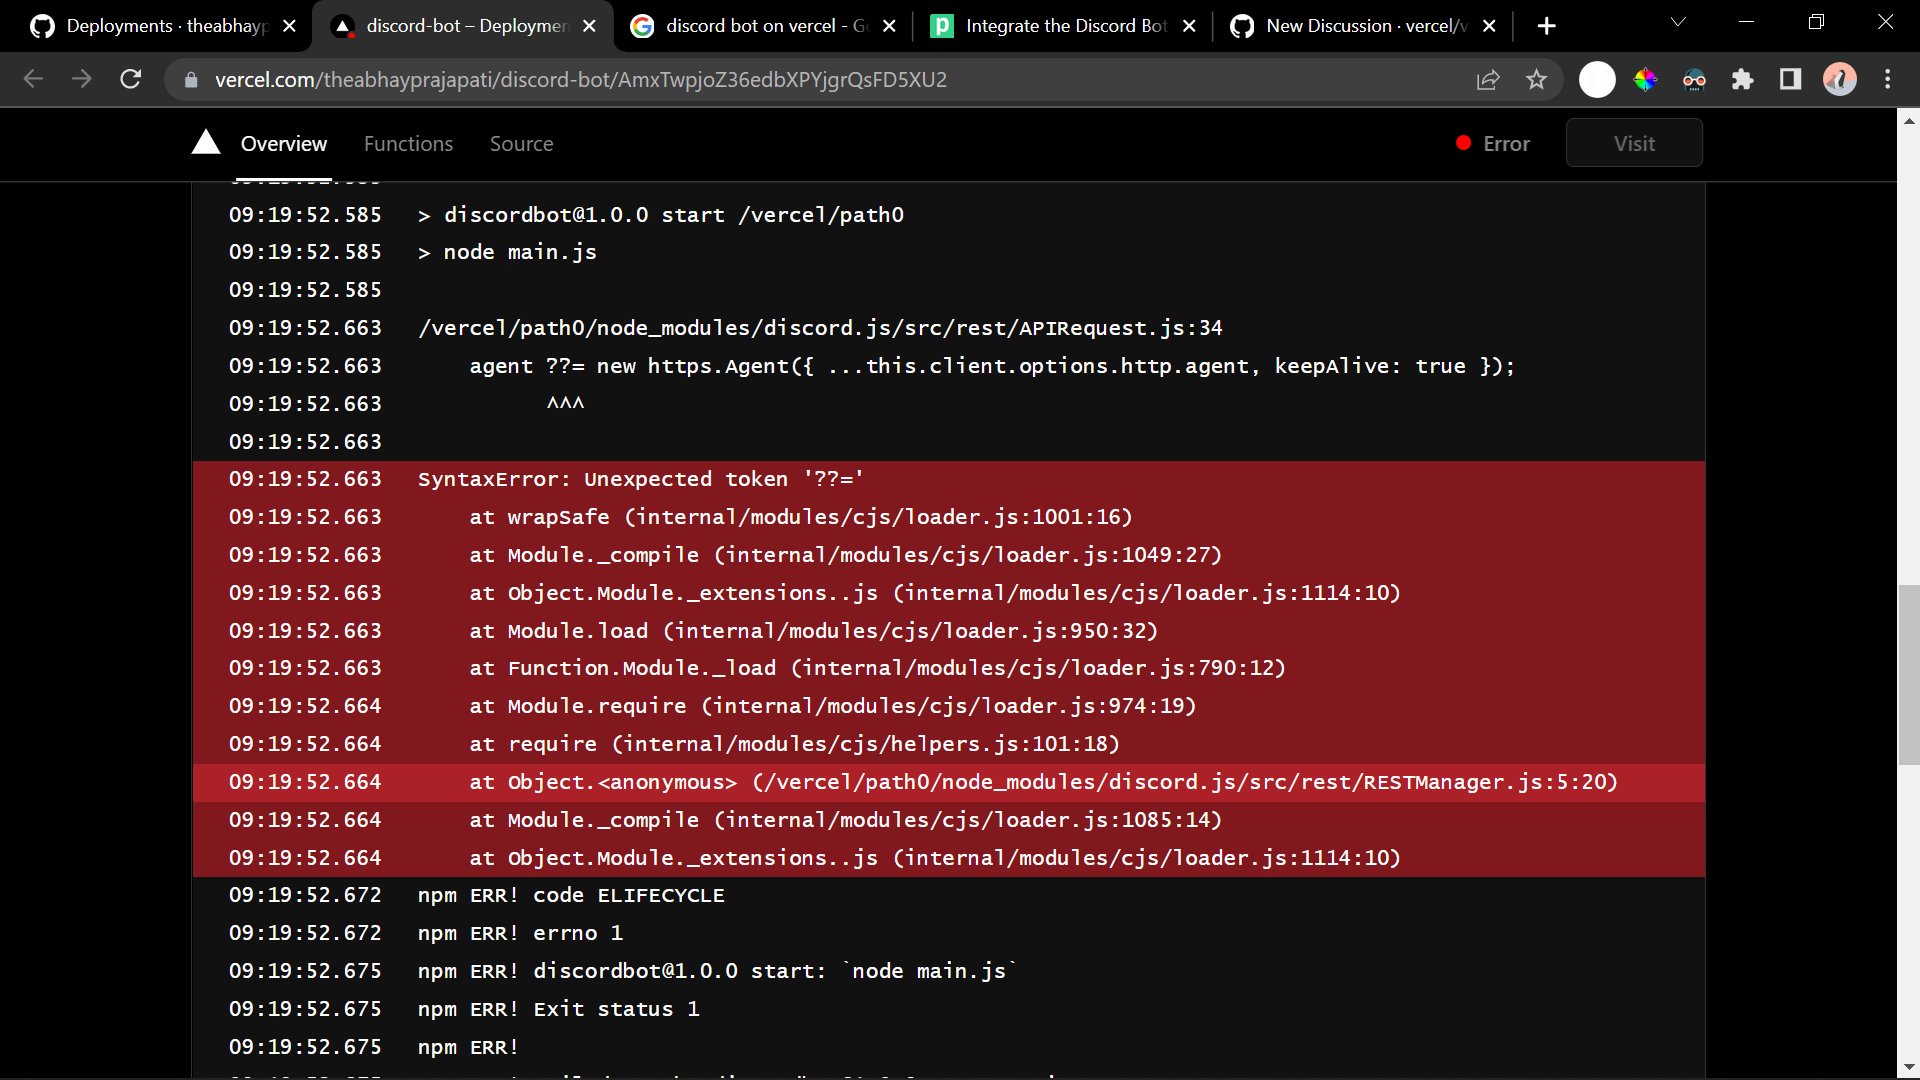Open the Chrome three-dot menu
This screenshot has height=1080, width=1920.
1888,79
